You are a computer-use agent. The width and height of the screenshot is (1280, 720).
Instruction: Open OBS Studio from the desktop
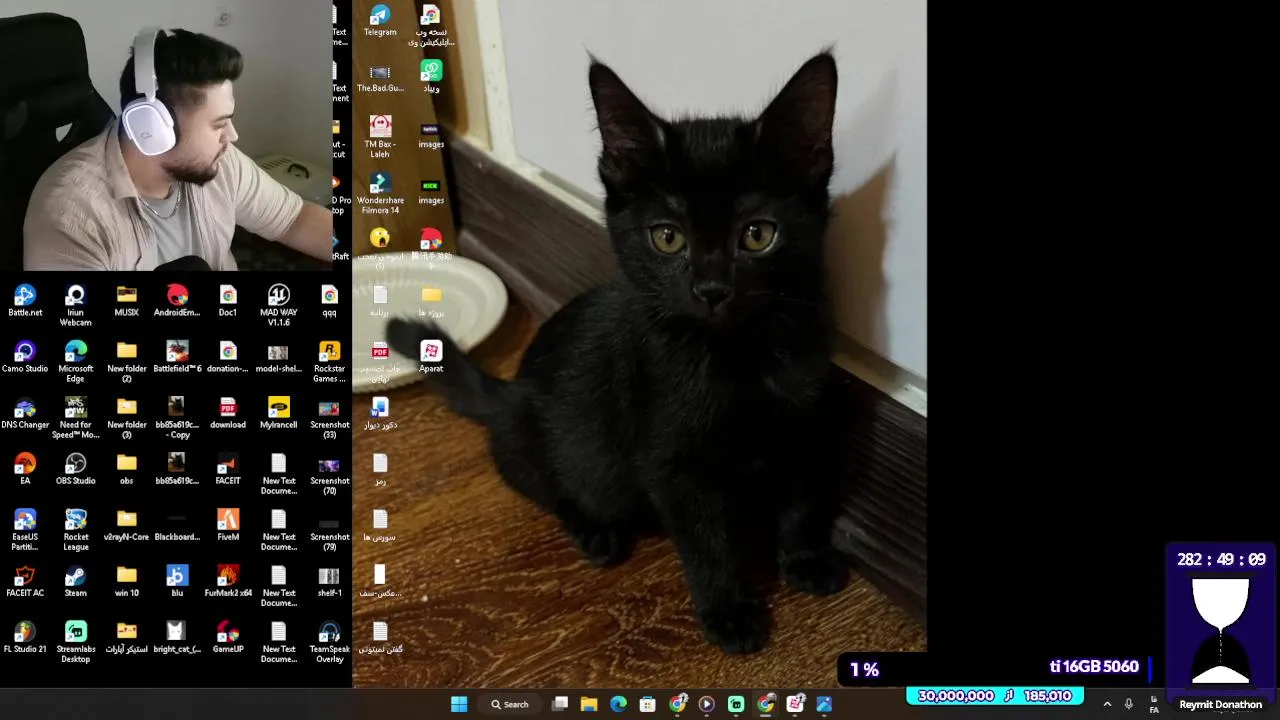coord(75,468)
